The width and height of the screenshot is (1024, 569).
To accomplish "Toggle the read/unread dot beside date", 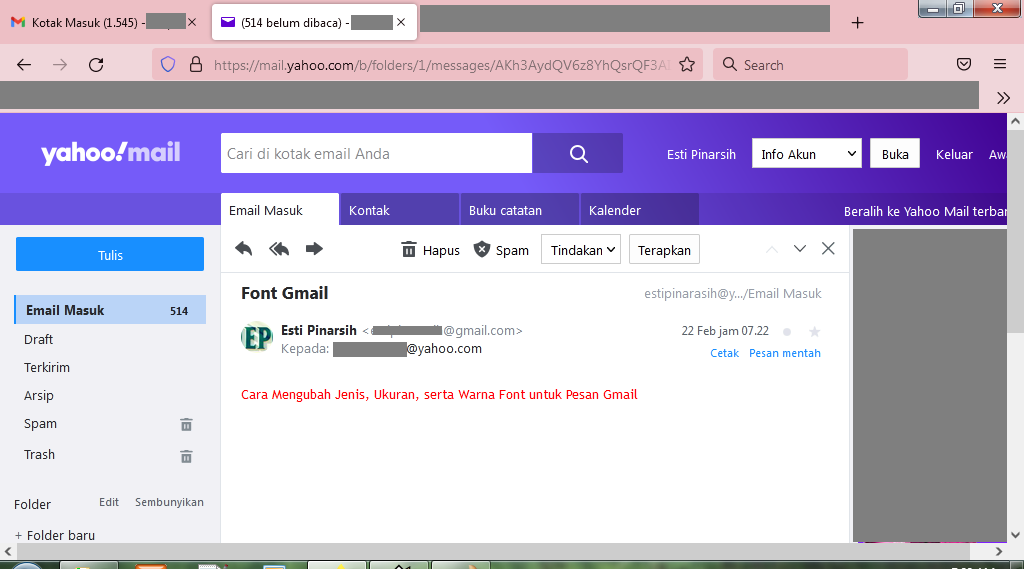I will click(787, 332).
